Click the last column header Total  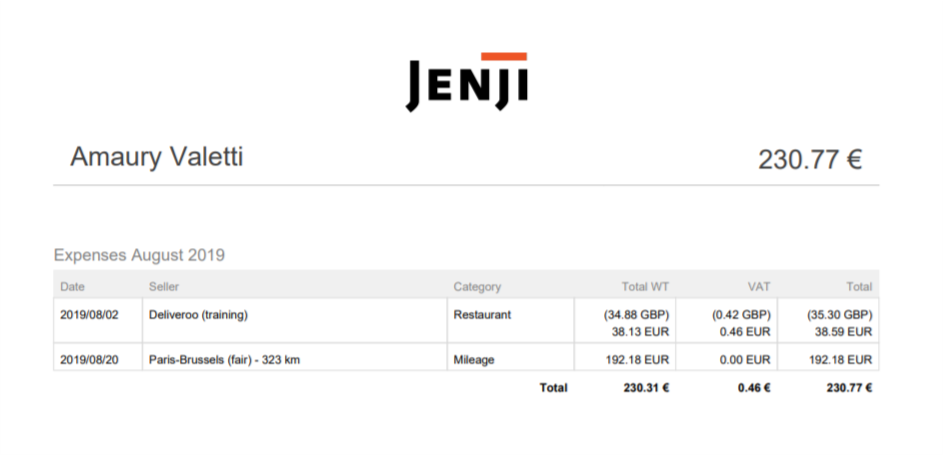pyautogui.click(x=859, y=287)
